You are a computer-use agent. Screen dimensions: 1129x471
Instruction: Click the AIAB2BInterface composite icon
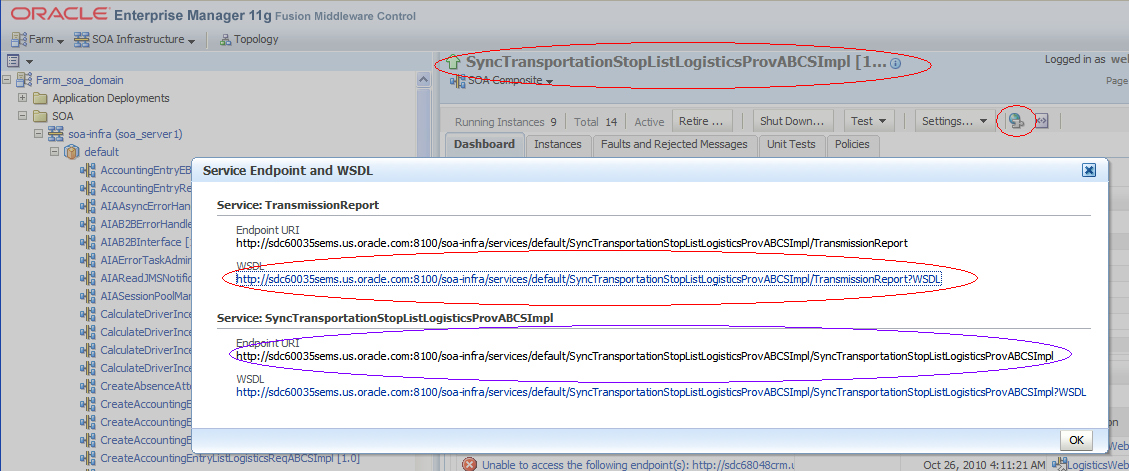click(89, 242)
